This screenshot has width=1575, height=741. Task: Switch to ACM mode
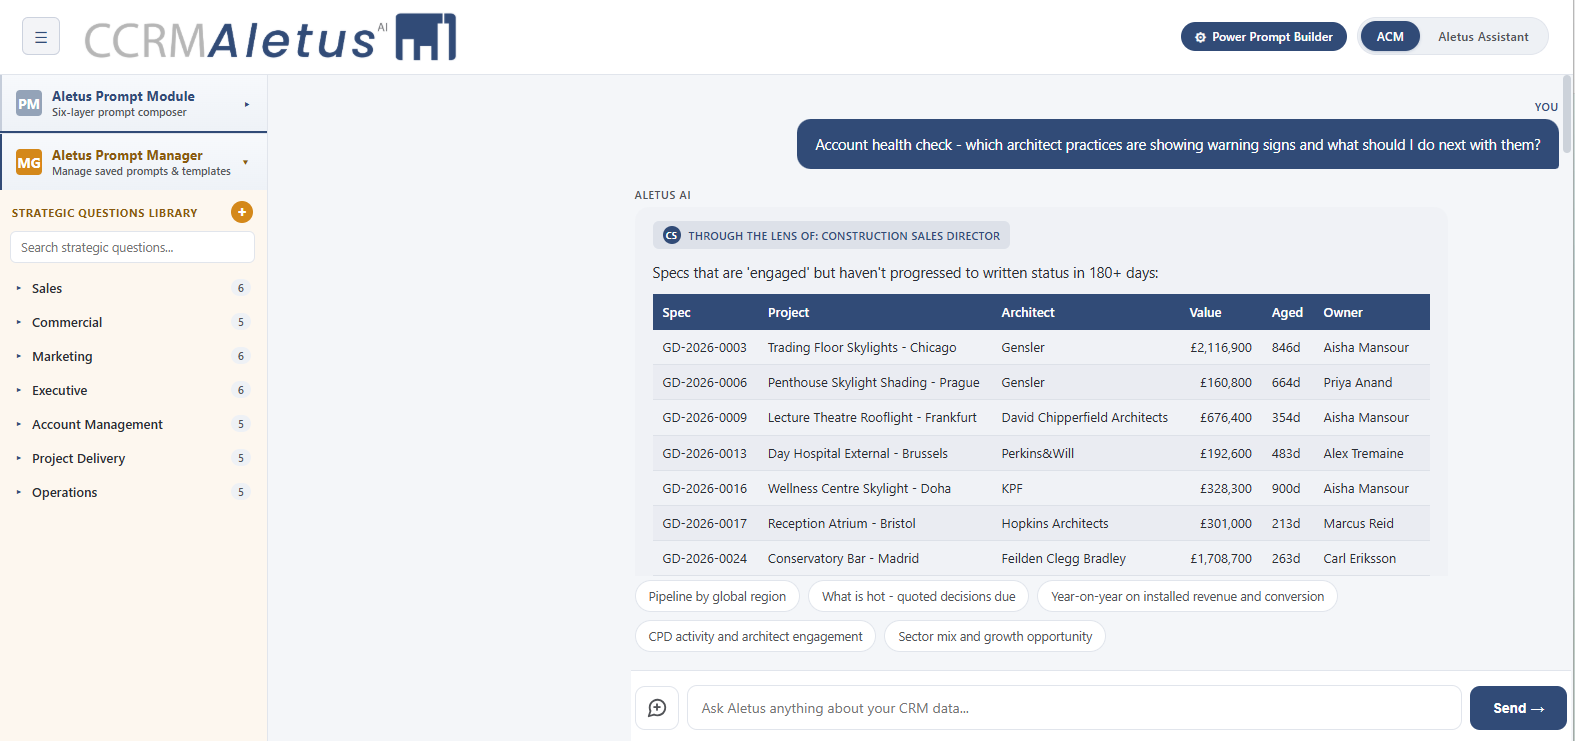point(1390,37)
